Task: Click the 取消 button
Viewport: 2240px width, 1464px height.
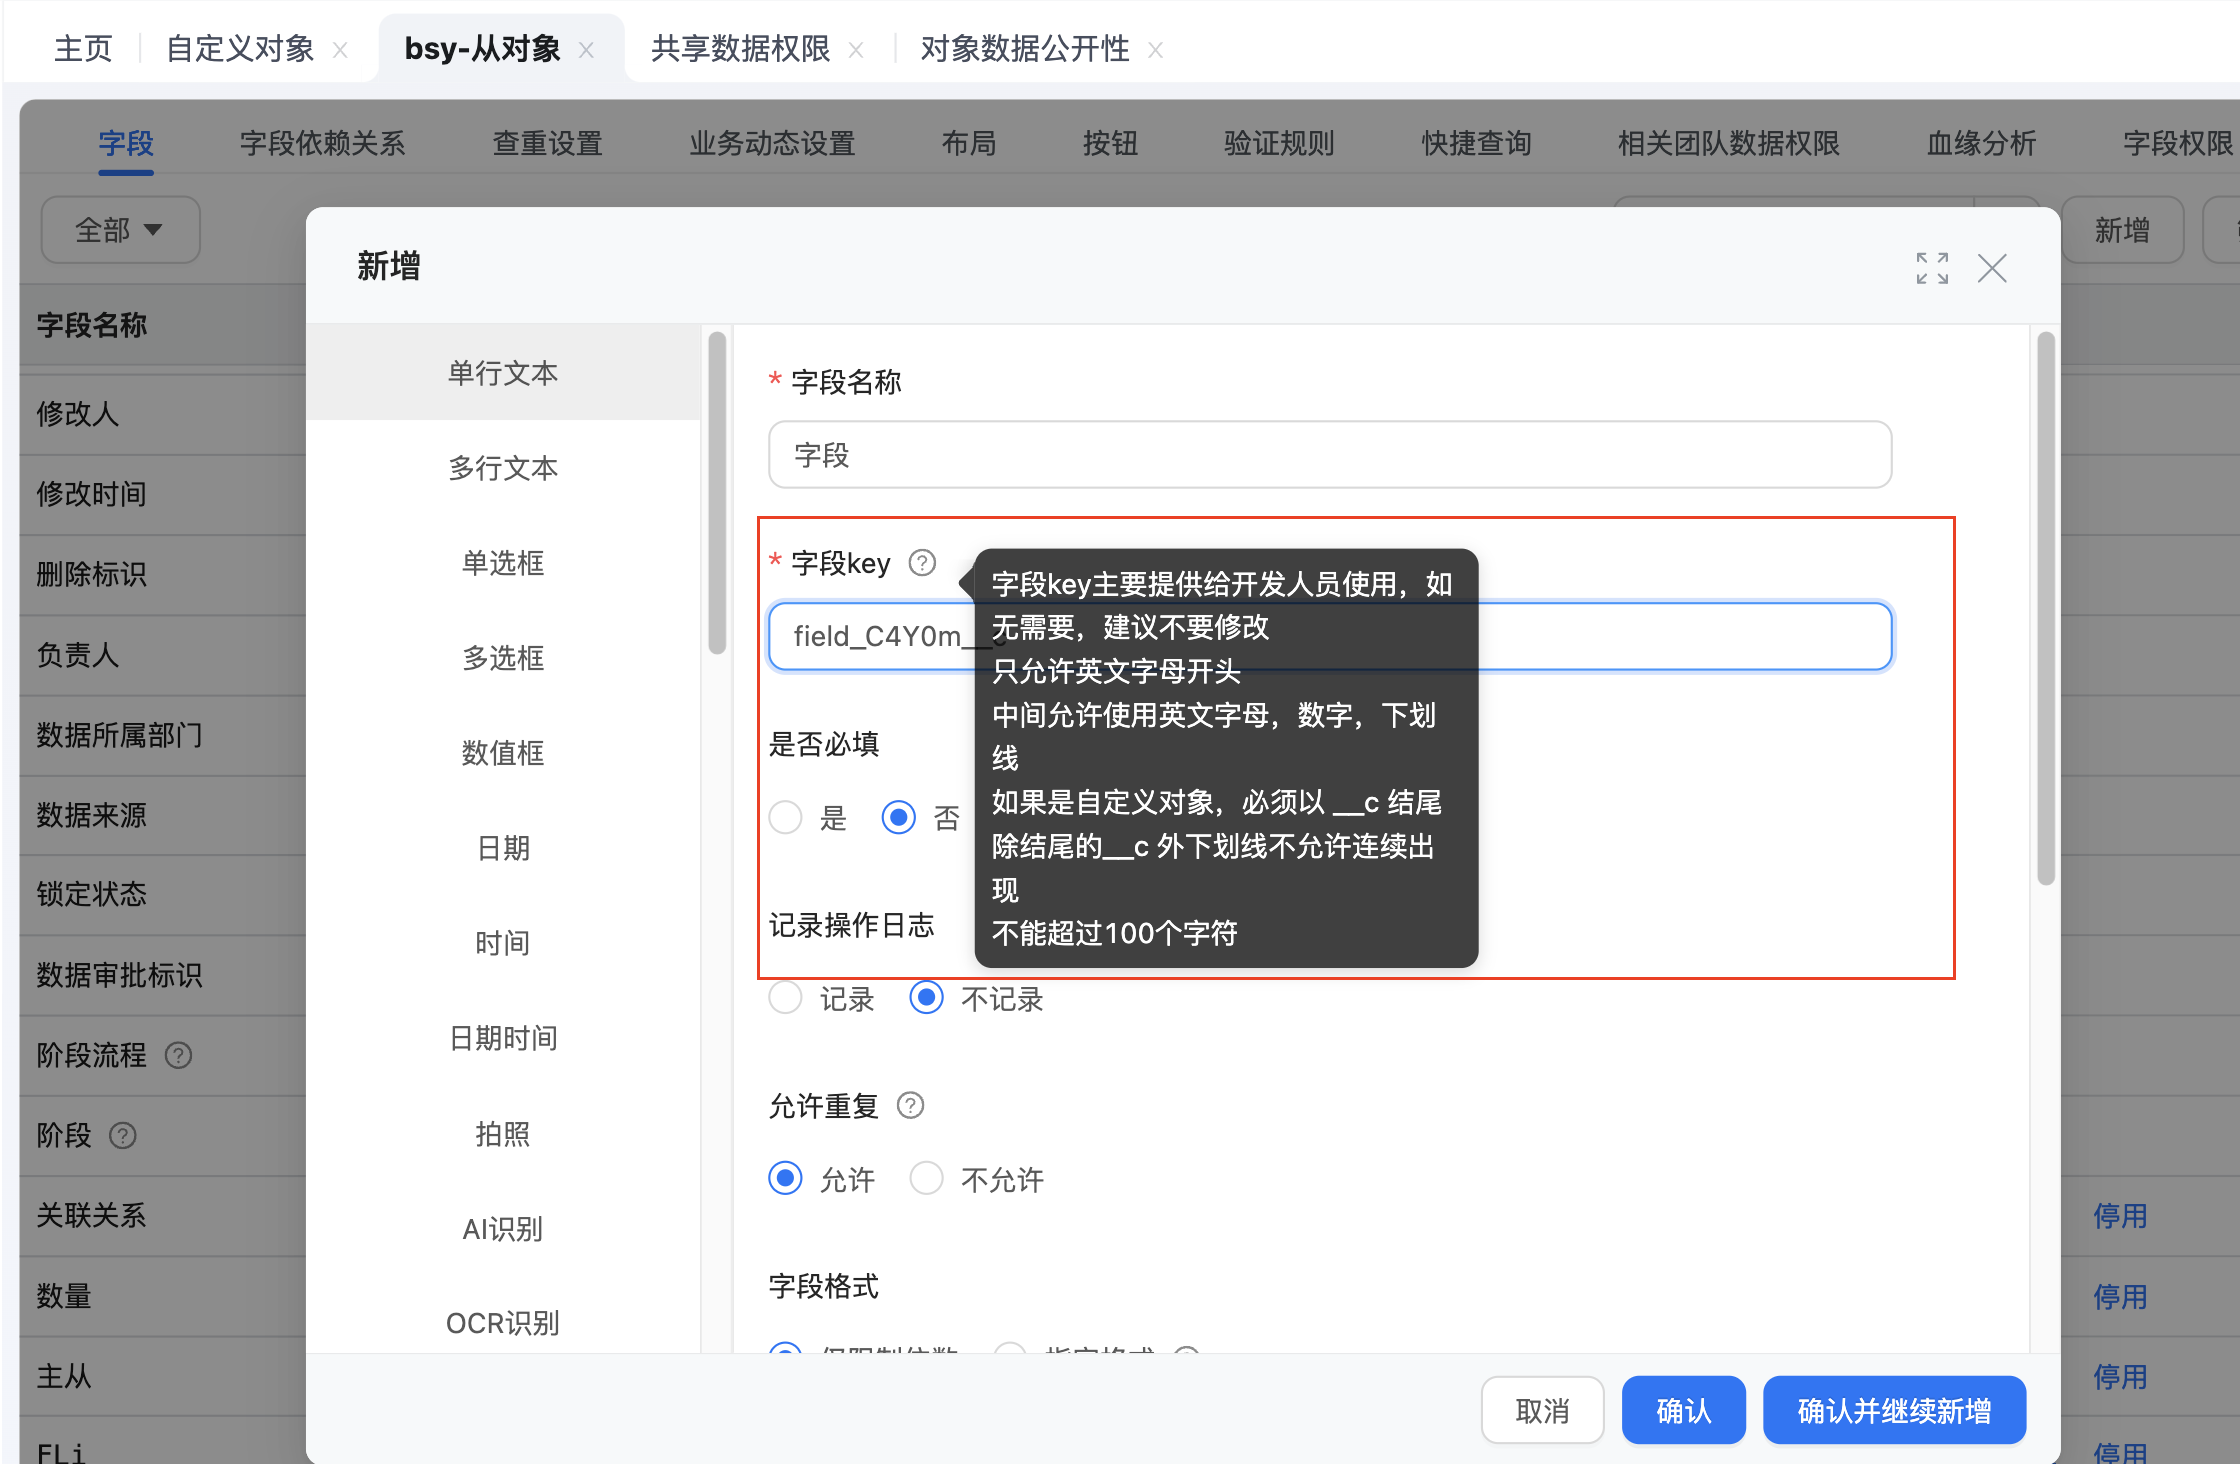Action: click(1542, 1410)
